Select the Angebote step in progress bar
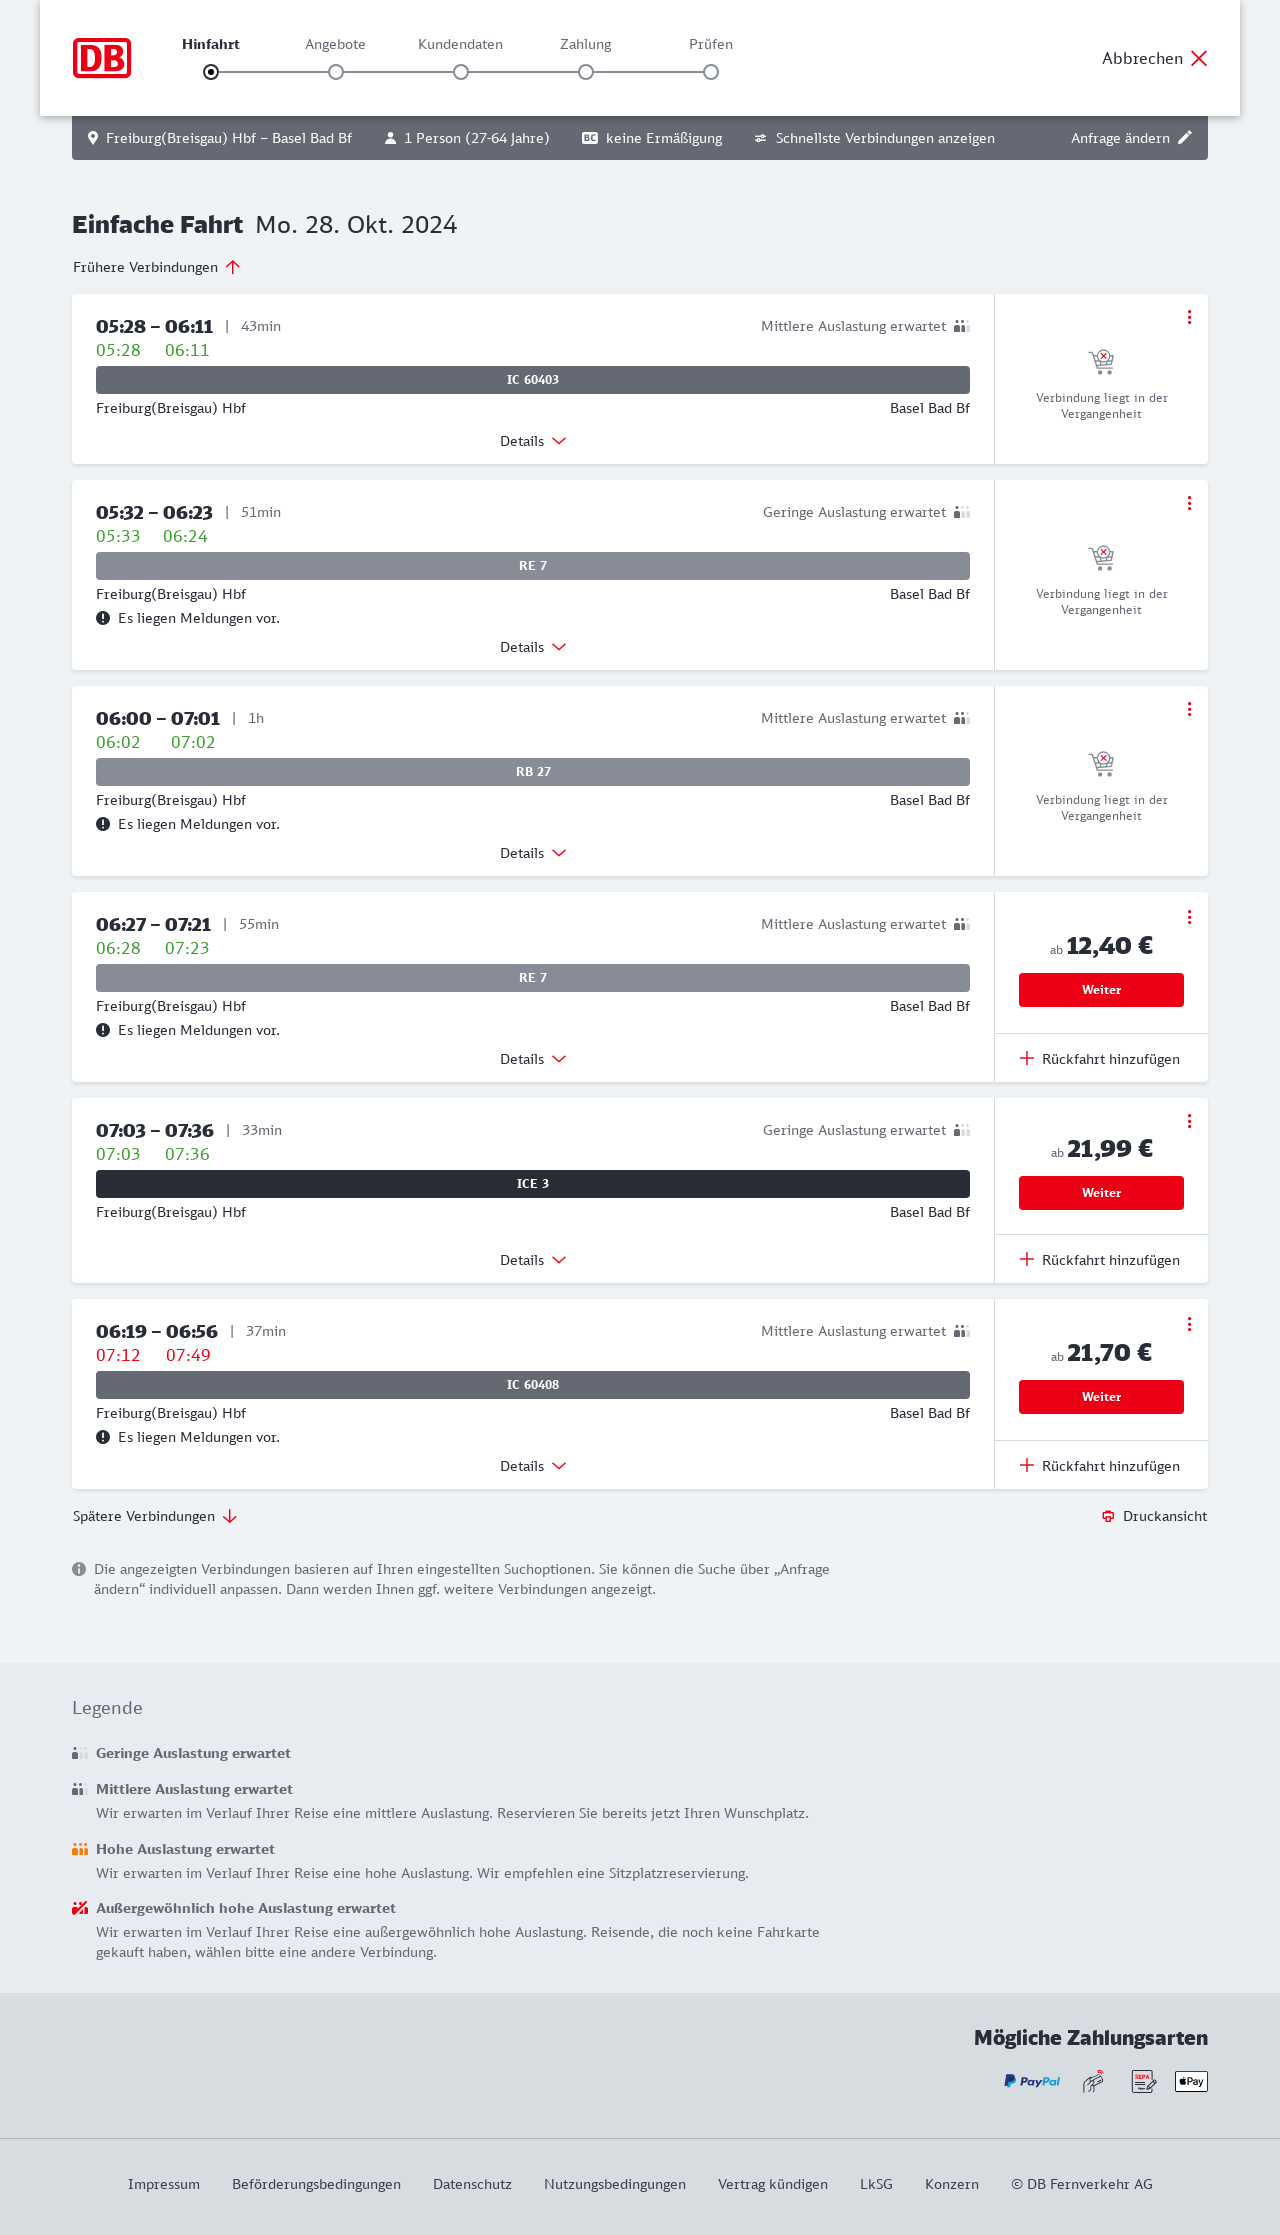The width and height of the screenshot is (1280, 2235). 336,72
